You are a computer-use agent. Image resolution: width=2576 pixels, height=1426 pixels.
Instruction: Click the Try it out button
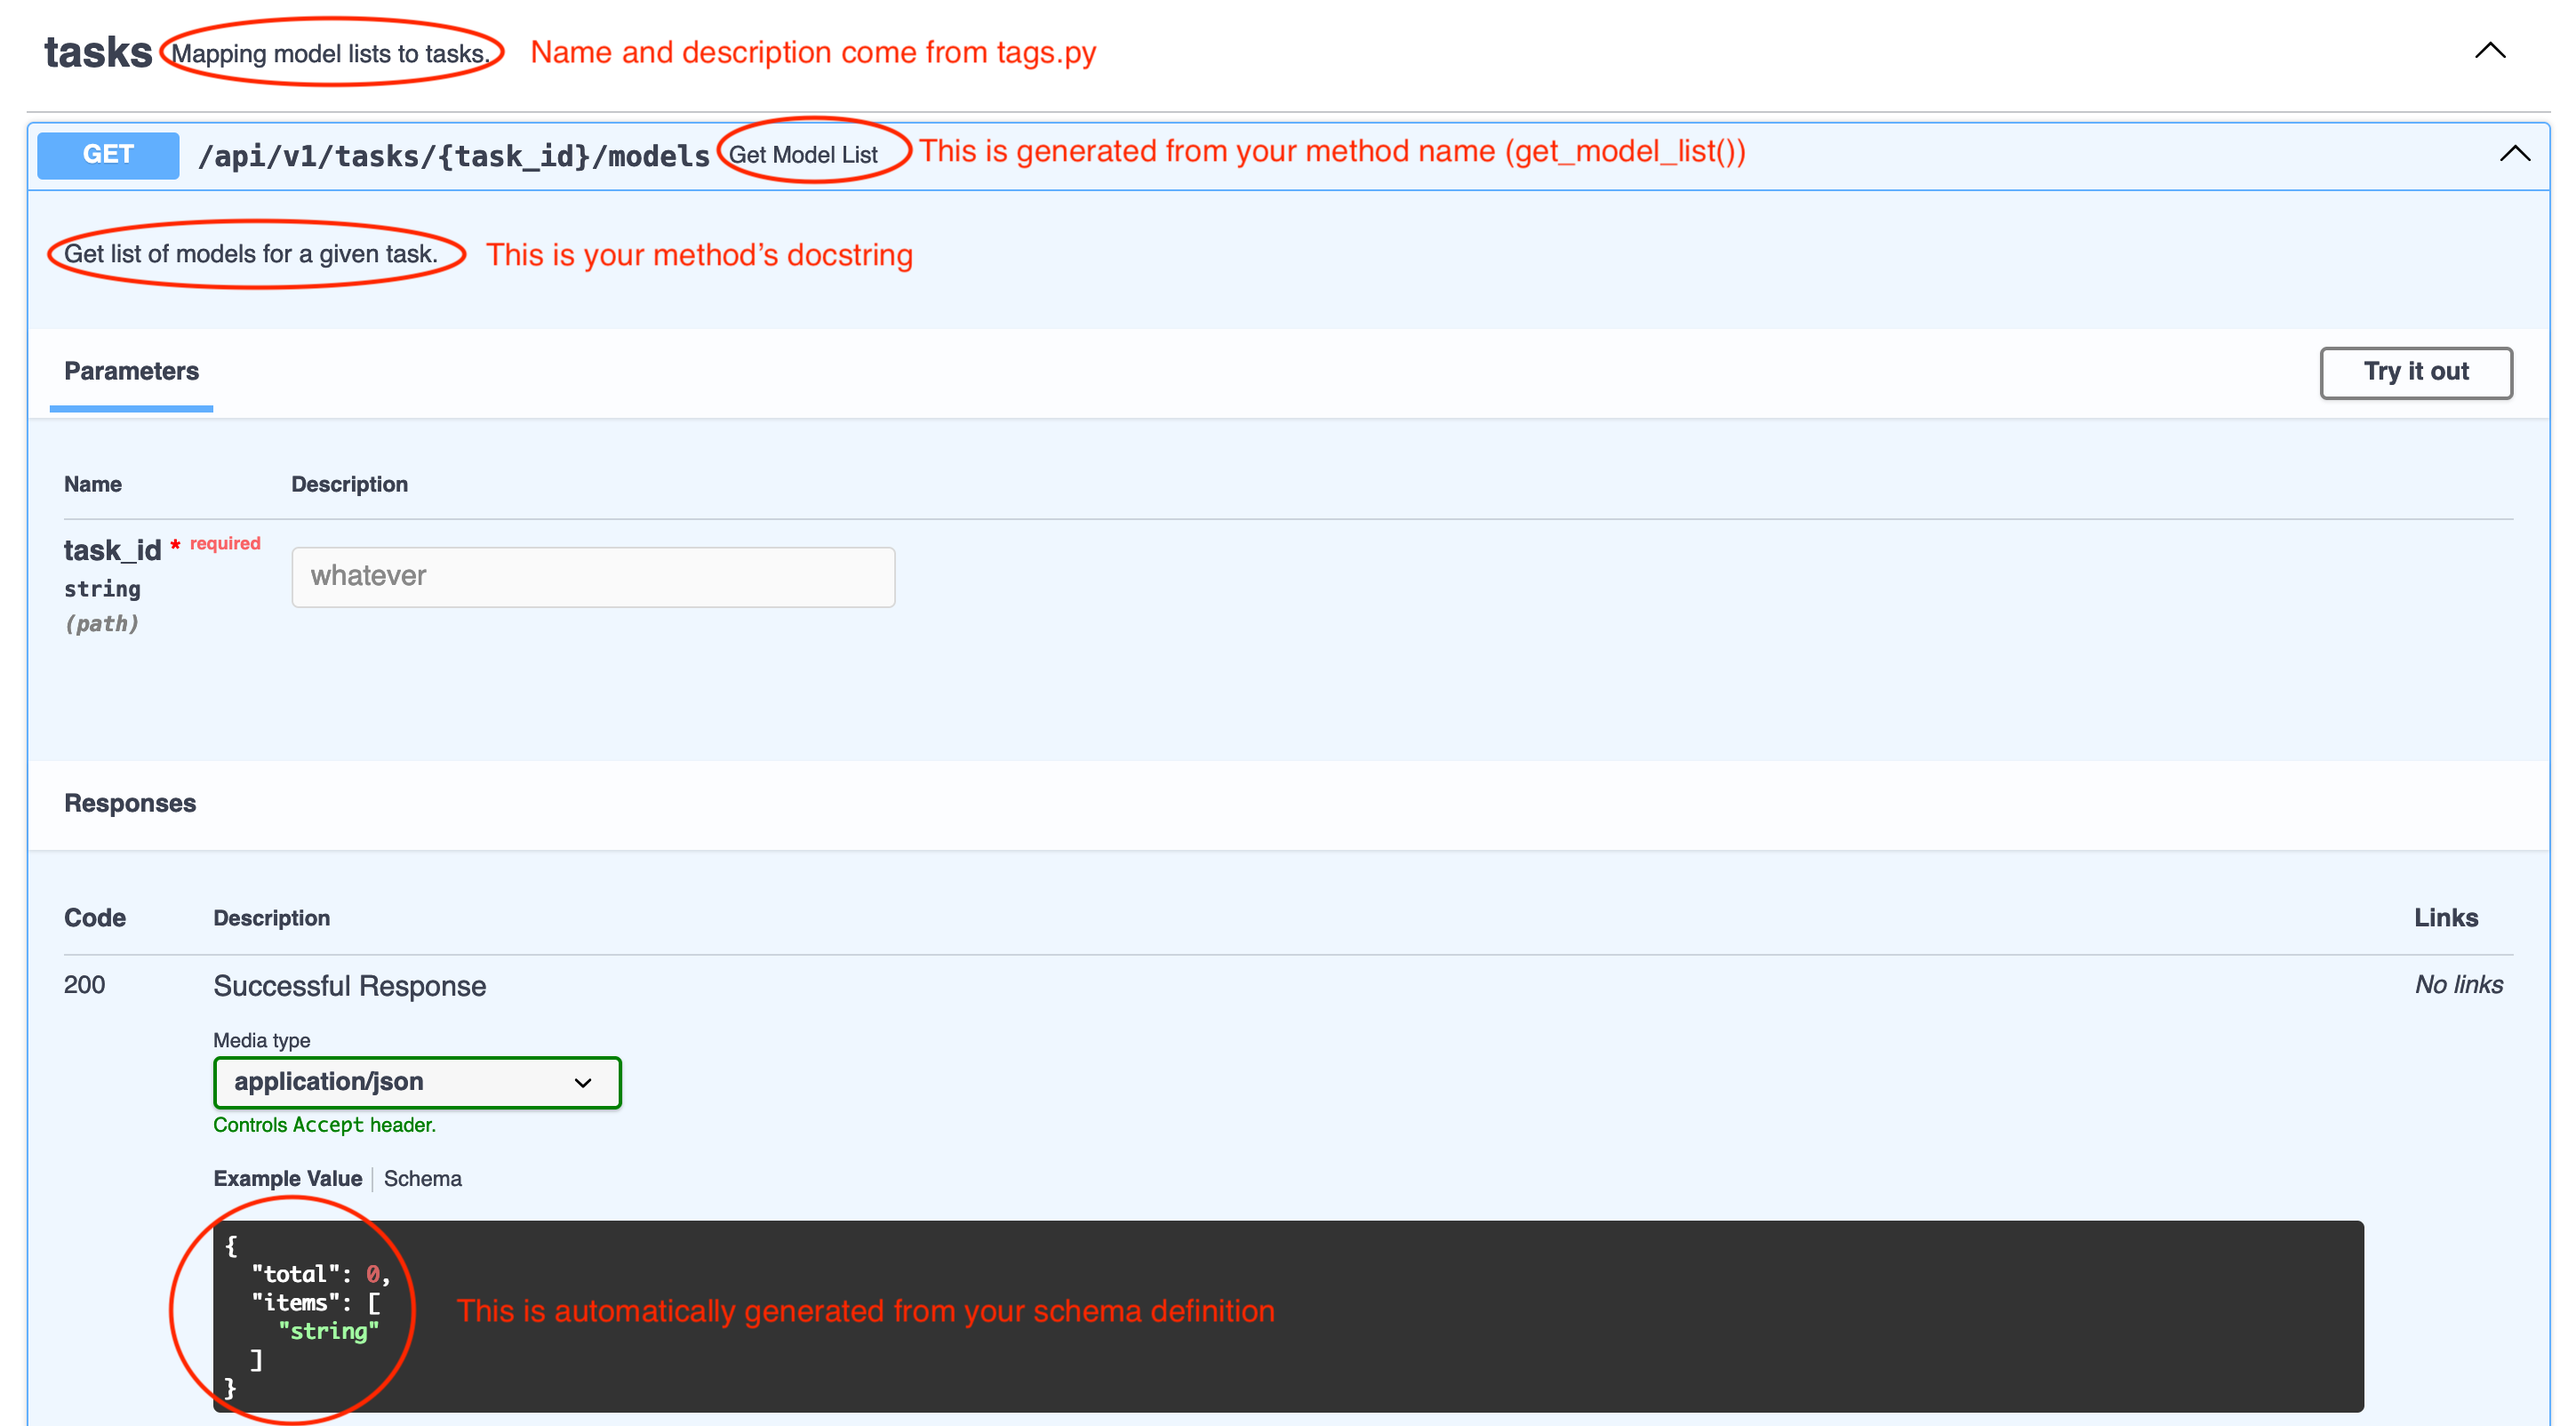(x=2420, y=371)
